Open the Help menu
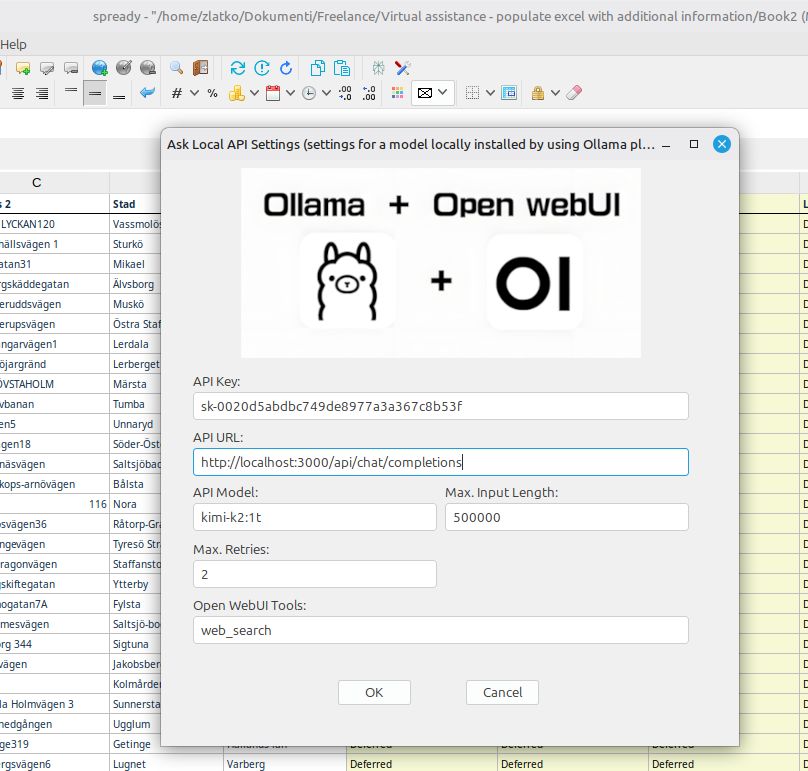Image resolution: width=808 pixels, height=771 pixels. pos(14,44)
